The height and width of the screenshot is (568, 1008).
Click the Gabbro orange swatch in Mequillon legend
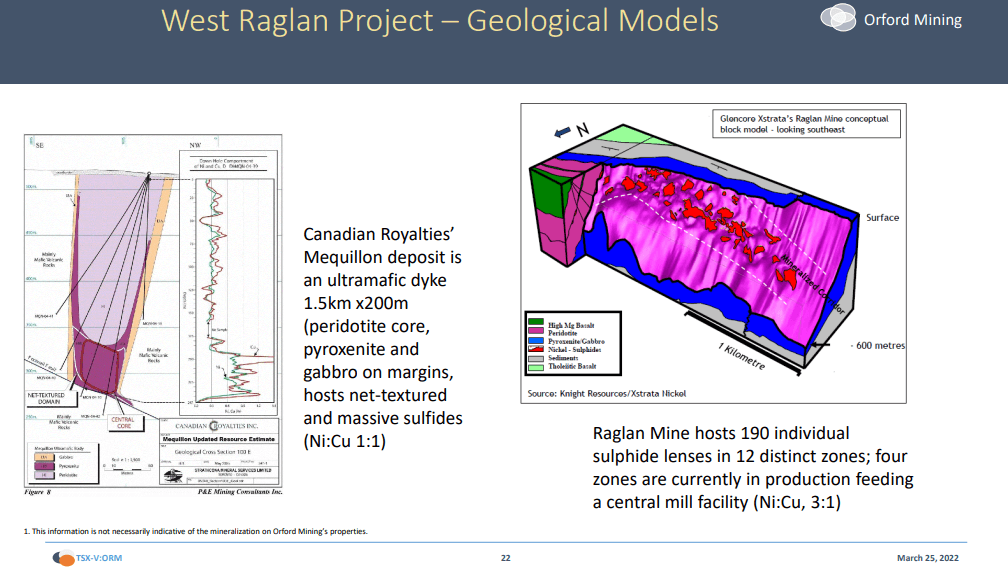(x=44, y=457)
